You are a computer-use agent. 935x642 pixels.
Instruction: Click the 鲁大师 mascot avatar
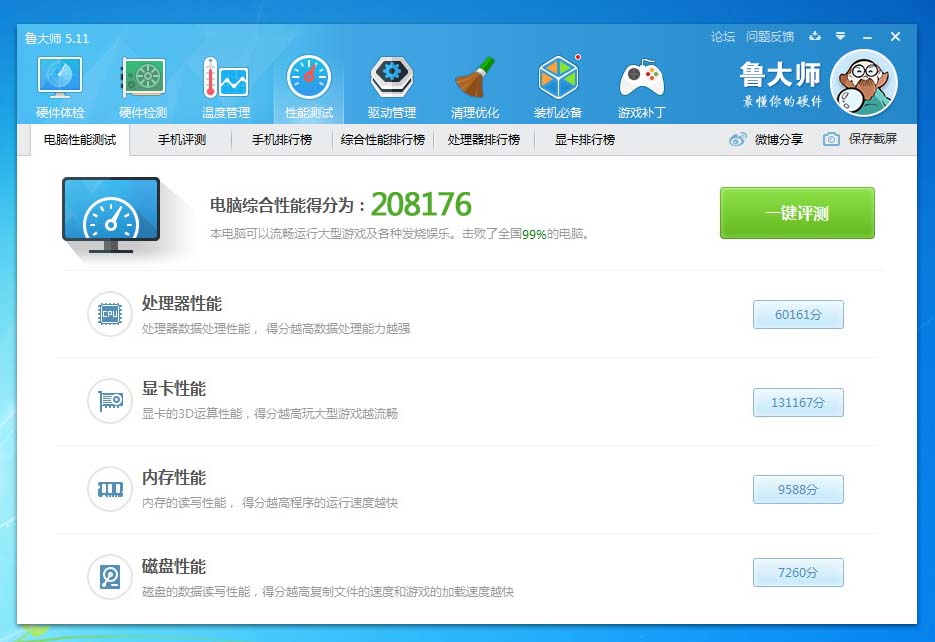point(864,83)
